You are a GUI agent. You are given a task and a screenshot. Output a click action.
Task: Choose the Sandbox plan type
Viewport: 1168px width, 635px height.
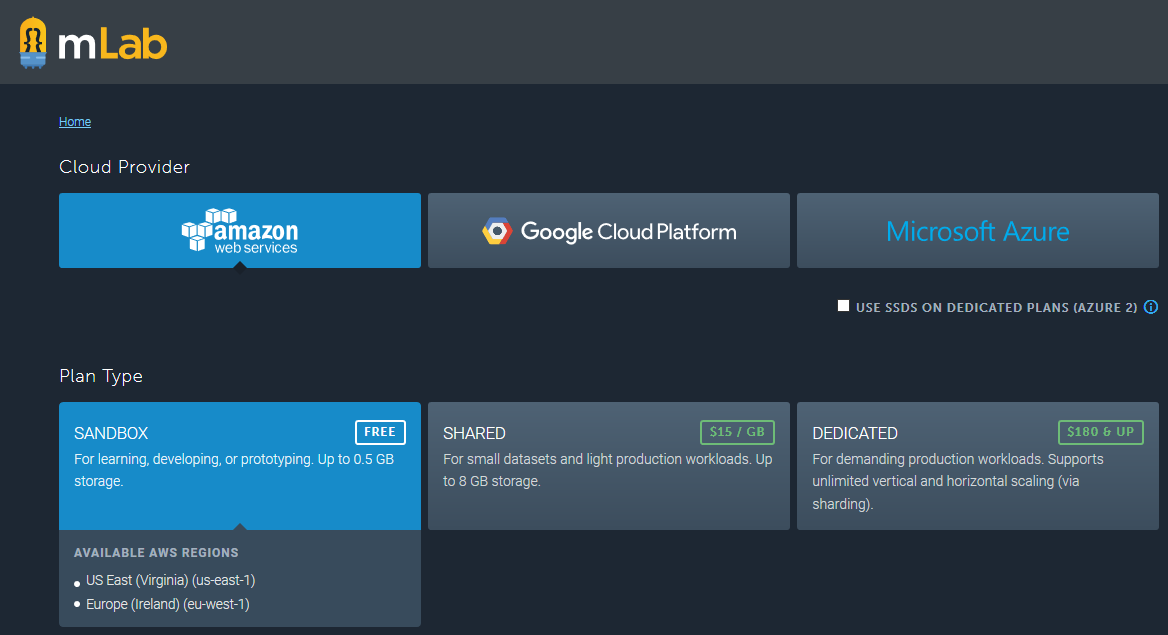(240, 466)
